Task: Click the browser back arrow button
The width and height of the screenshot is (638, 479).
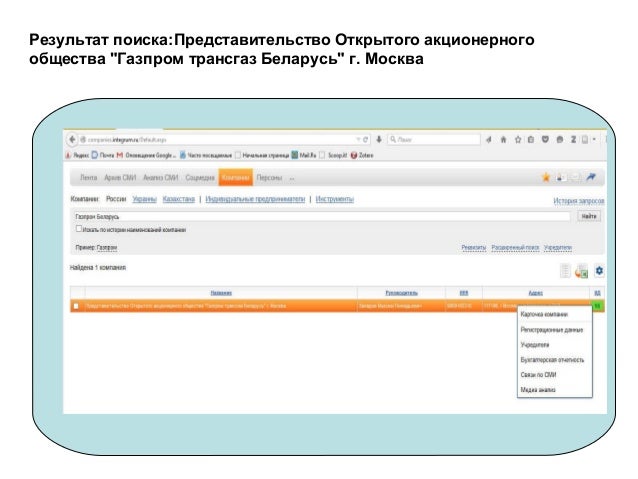Action: click(x=72, y=140)
